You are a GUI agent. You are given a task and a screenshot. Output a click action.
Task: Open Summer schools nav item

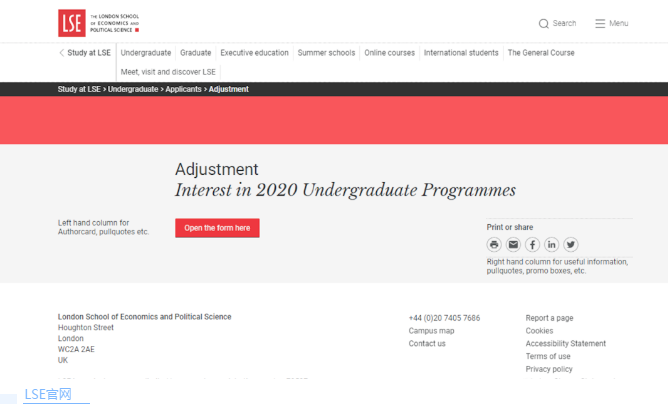point(326,53)
